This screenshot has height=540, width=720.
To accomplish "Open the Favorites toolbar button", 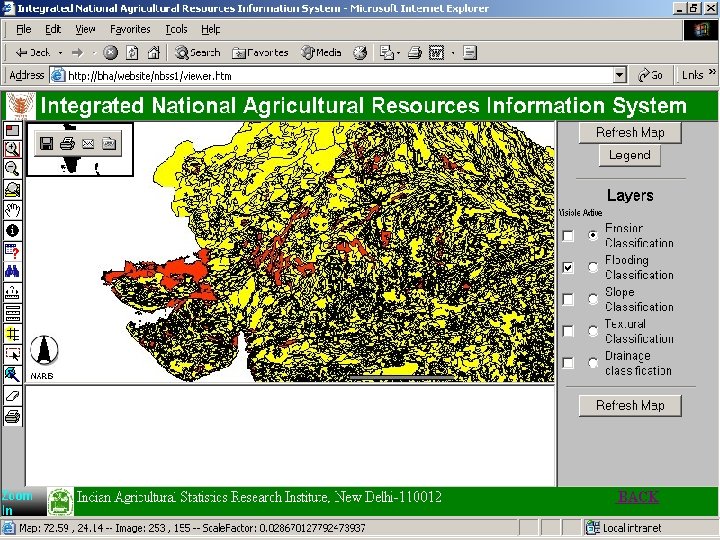I will pos(260,53).
